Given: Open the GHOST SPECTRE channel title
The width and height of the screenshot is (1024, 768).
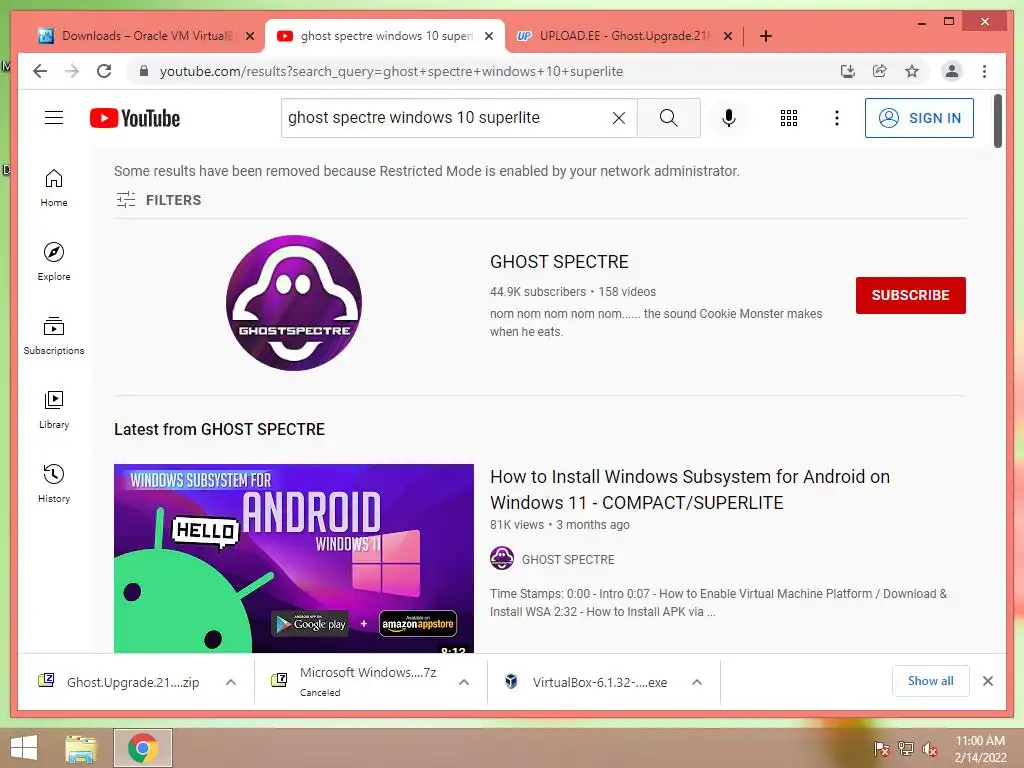Looking at the screenshot, I should (x=559, y=262).
